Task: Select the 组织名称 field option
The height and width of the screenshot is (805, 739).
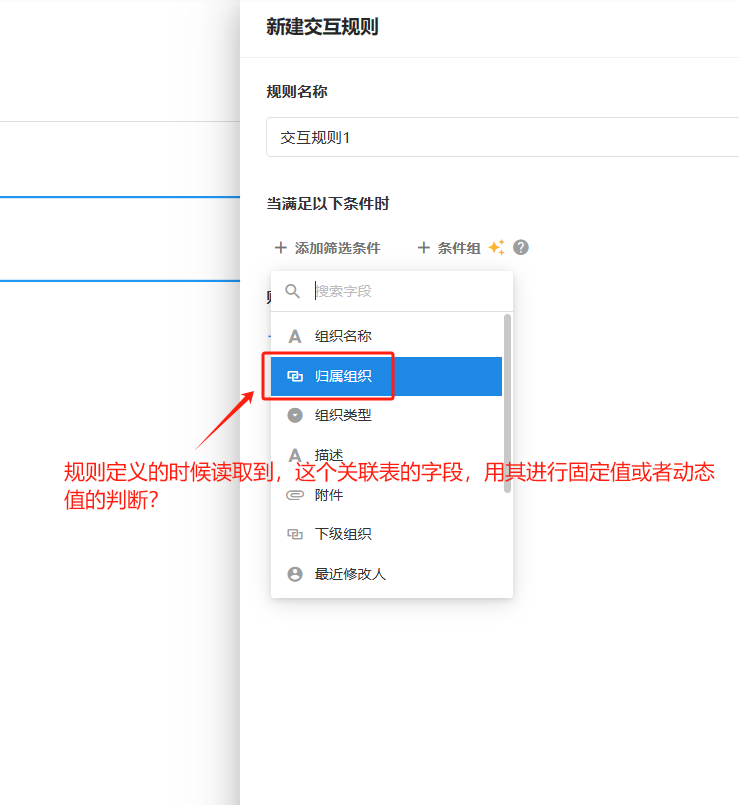Action: click(x=386, y=336)
